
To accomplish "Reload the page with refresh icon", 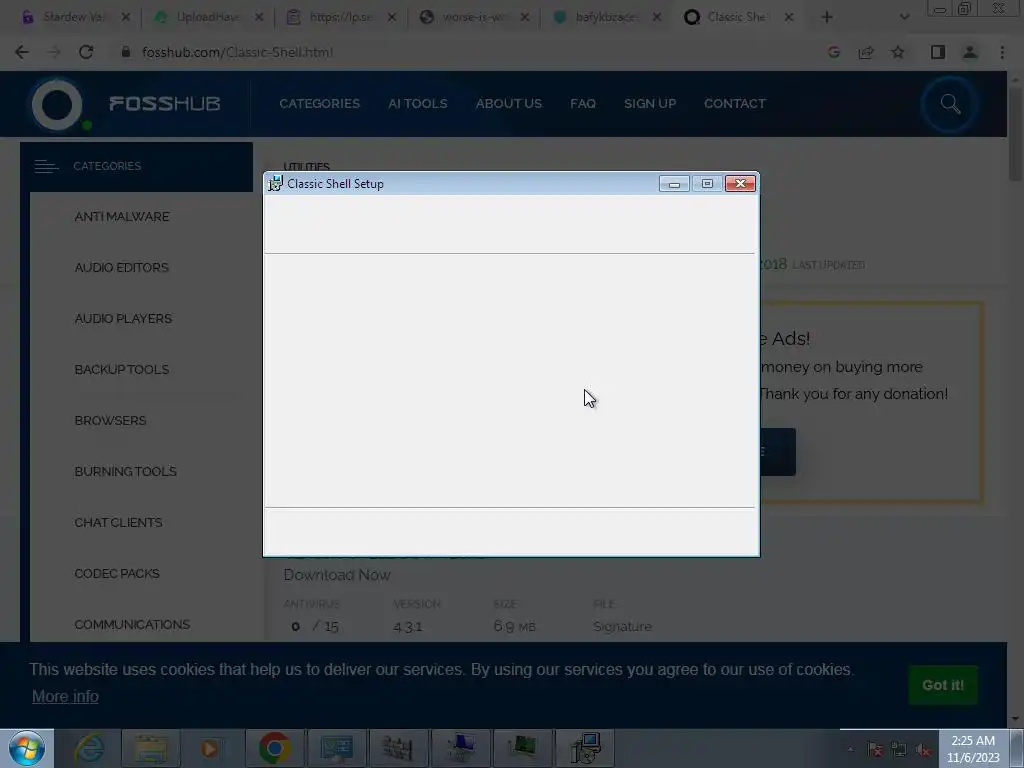I will (x=86, y=52).
